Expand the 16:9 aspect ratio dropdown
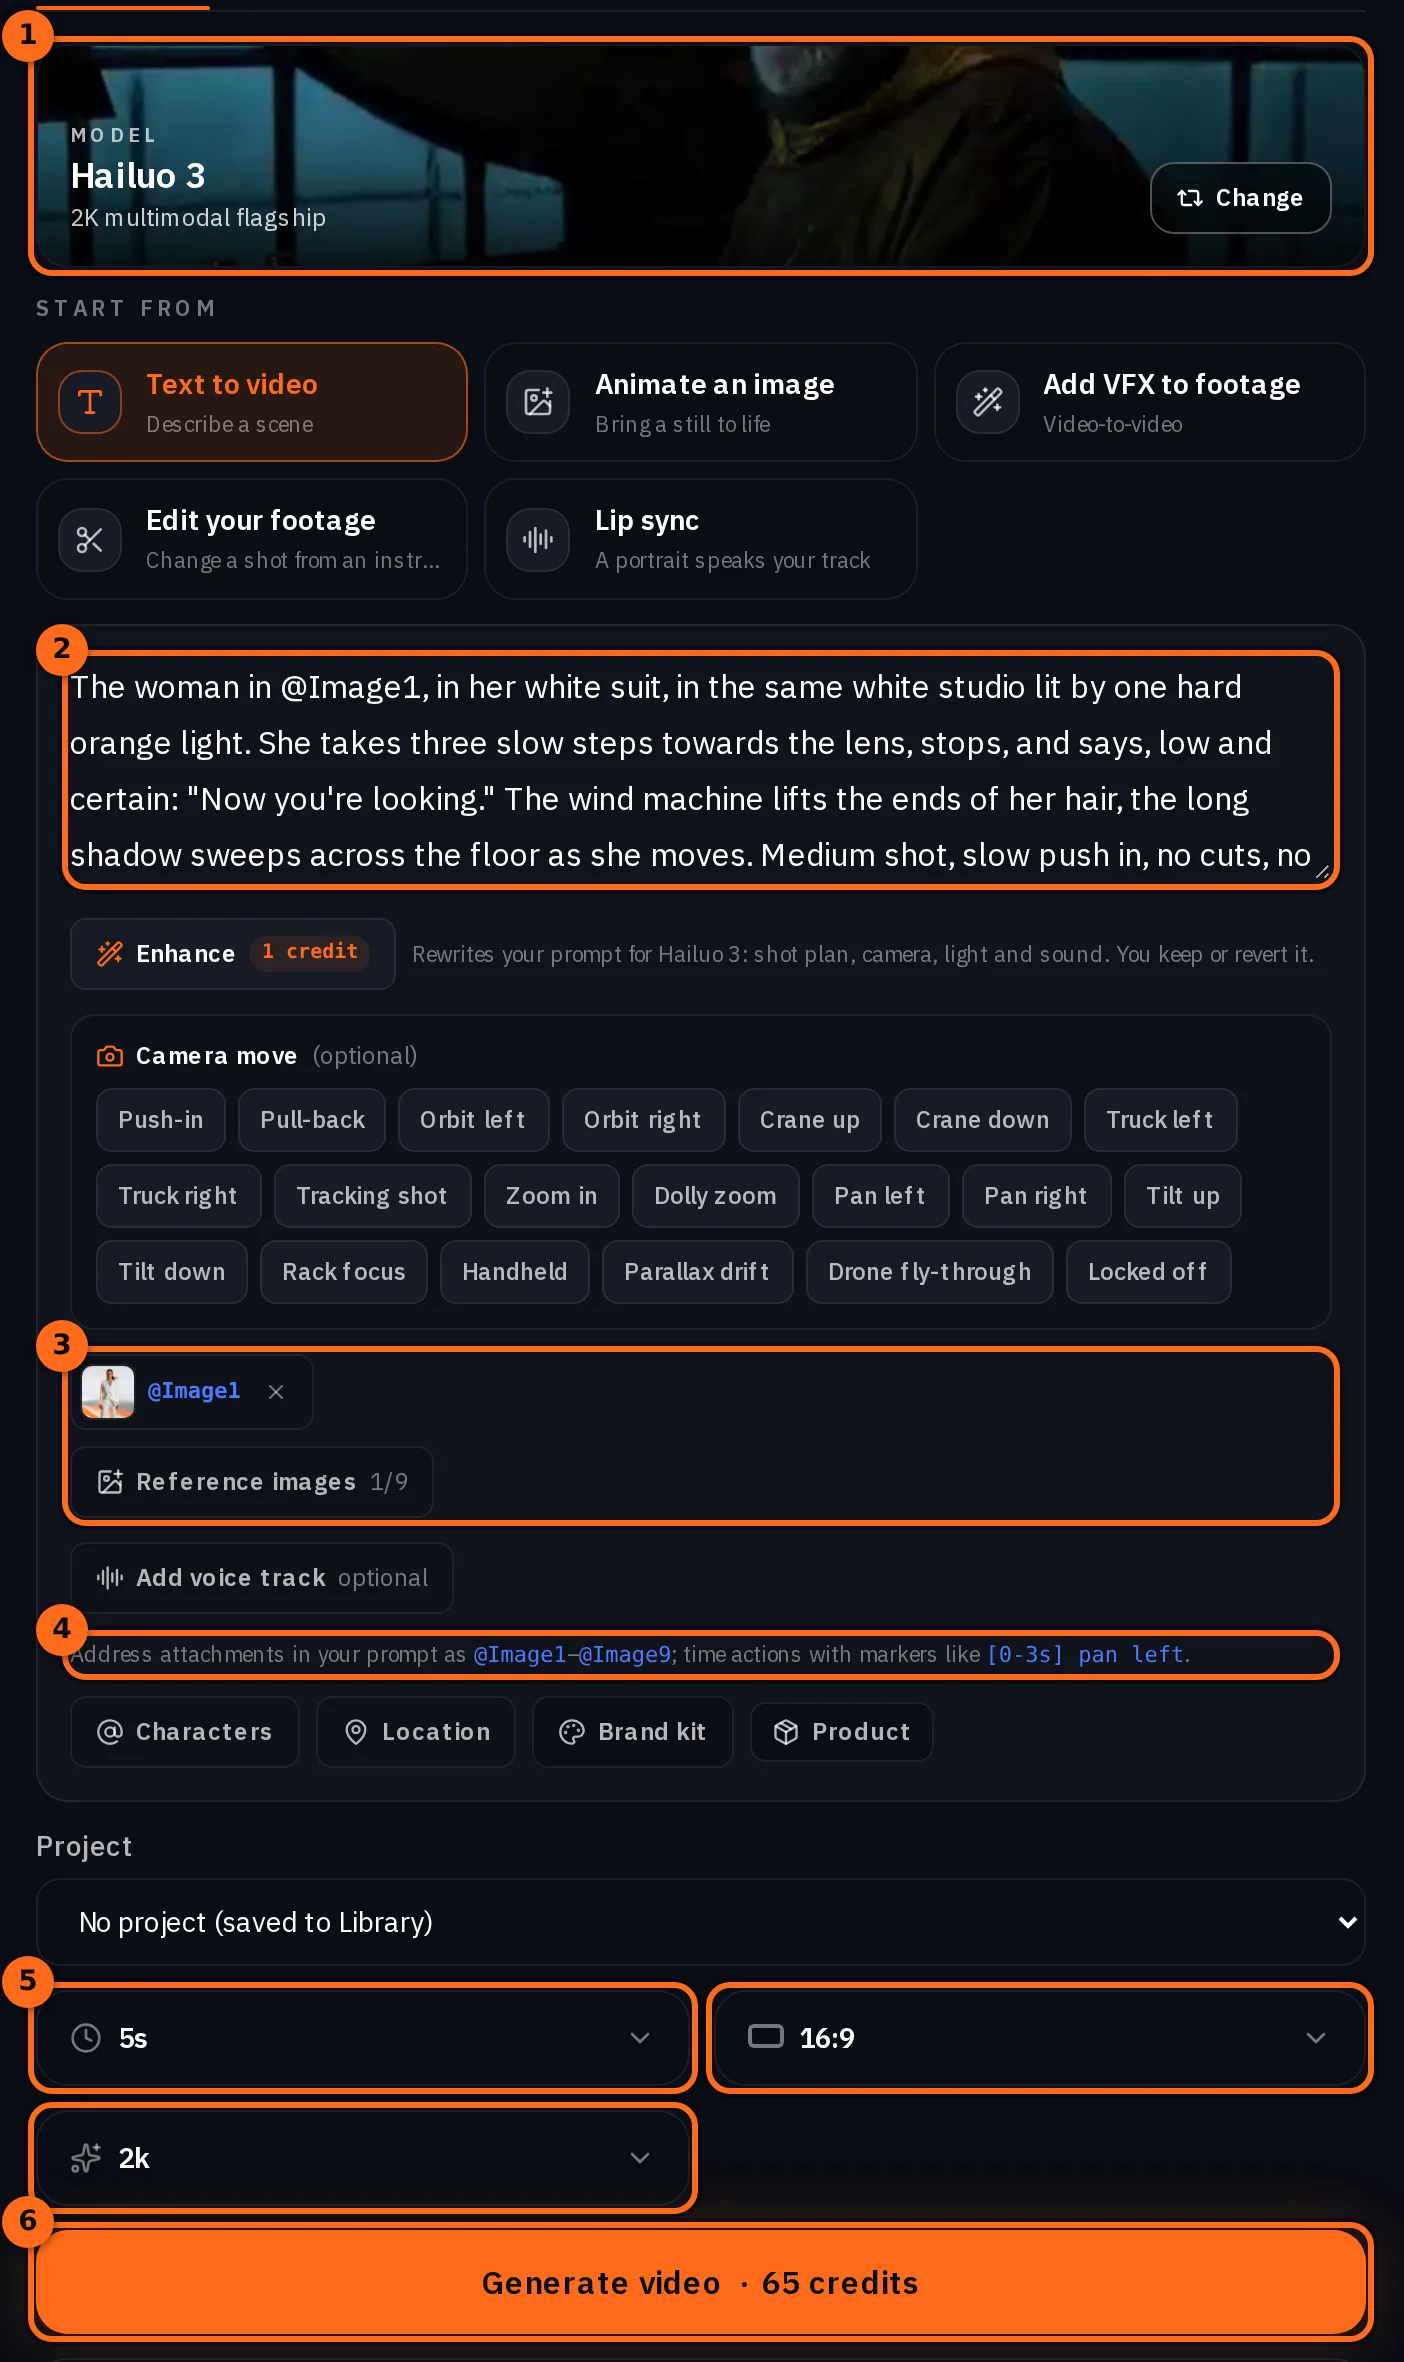 1040,2038
